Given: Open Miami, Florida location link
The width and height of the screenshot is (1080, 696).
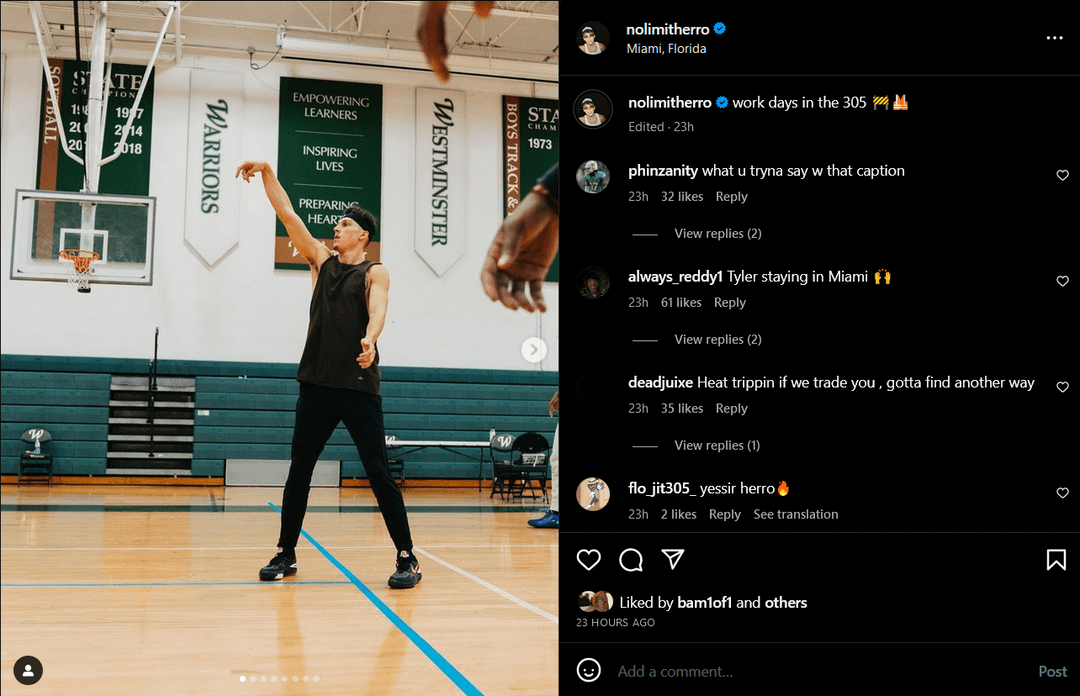Looking at the screenshot, I should point(666,49).
